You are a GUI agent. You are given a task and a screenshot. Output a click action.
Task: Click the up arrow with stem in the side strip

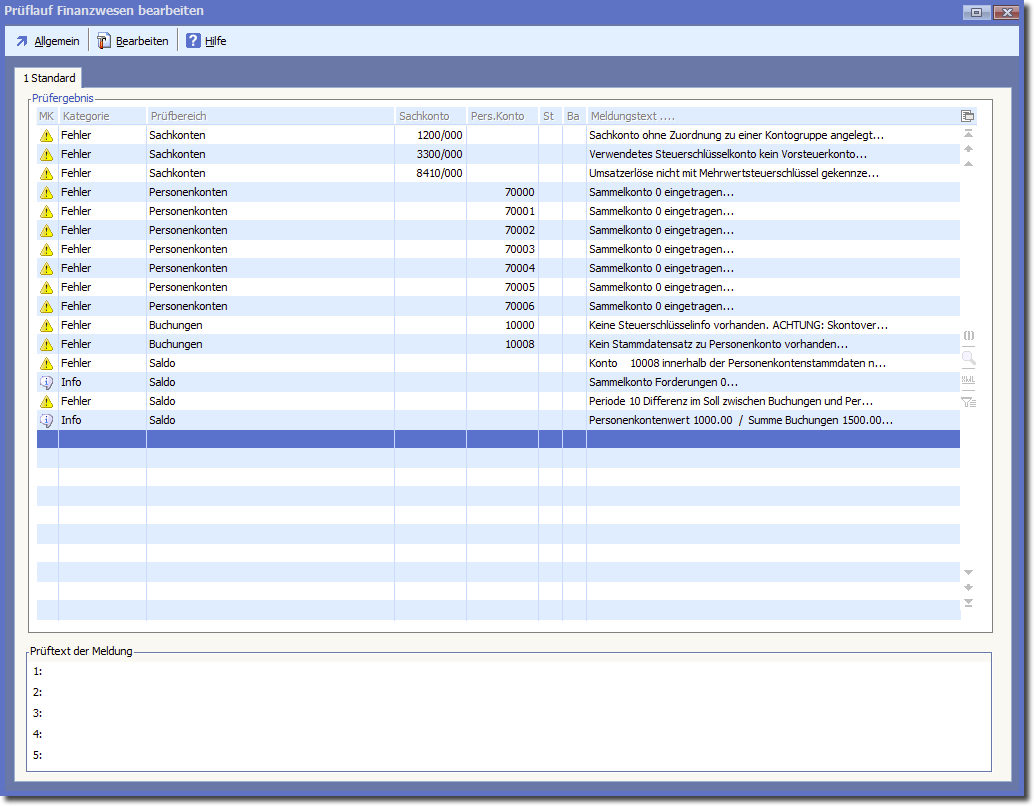pos(968,149)
